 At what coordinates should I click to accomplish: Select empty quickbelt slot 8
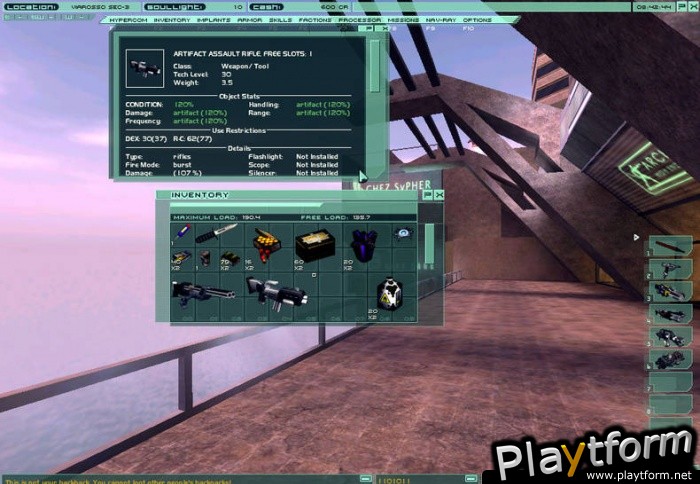click(671, 405)
